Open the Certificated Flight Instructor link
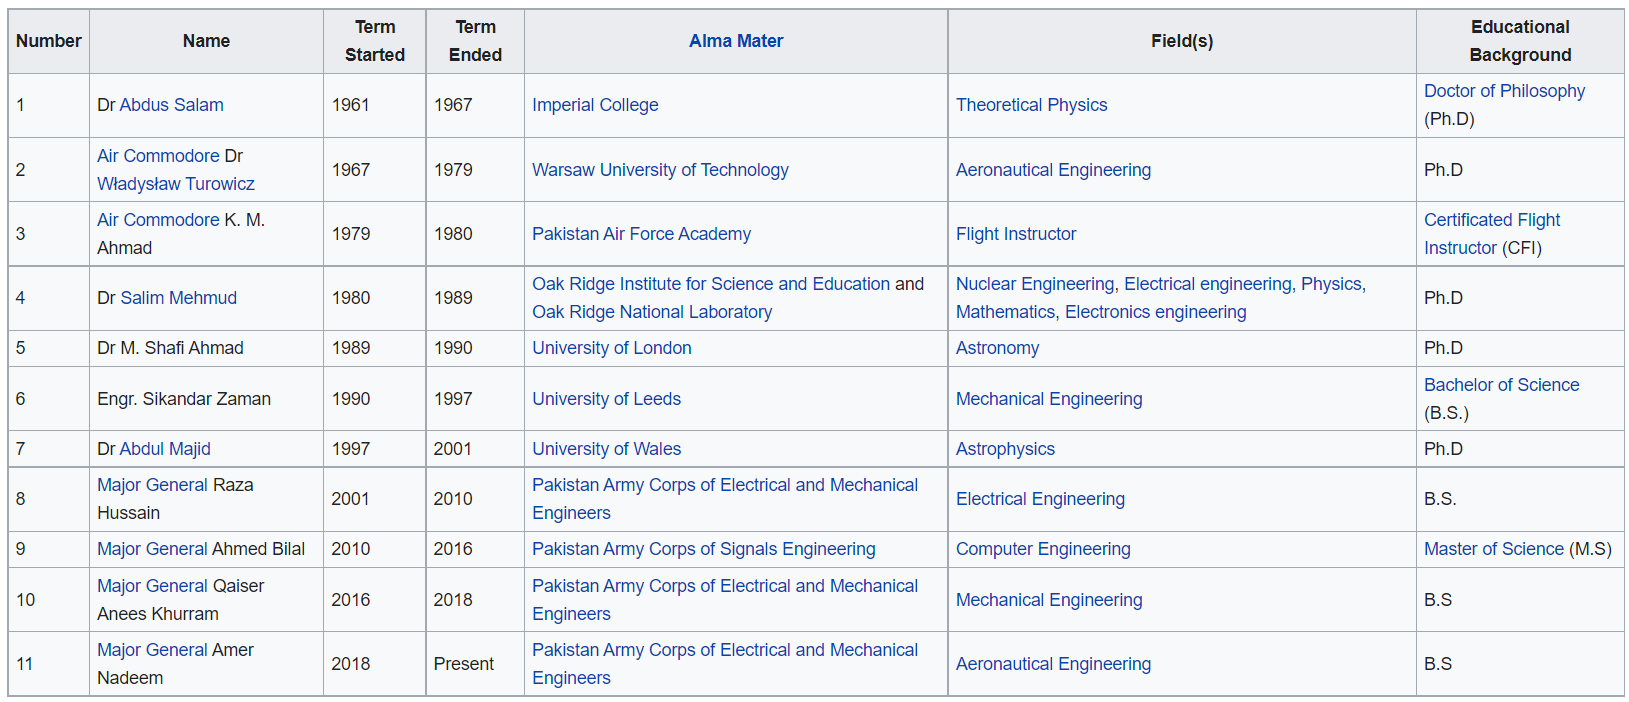 [1491, 234]
